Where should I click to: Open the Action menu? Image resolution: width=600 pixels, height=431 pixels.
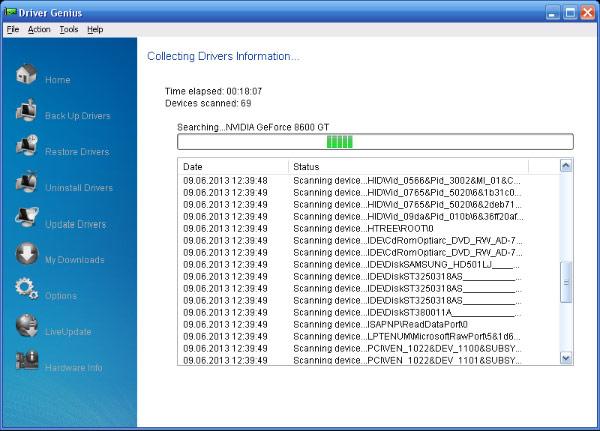39,29
